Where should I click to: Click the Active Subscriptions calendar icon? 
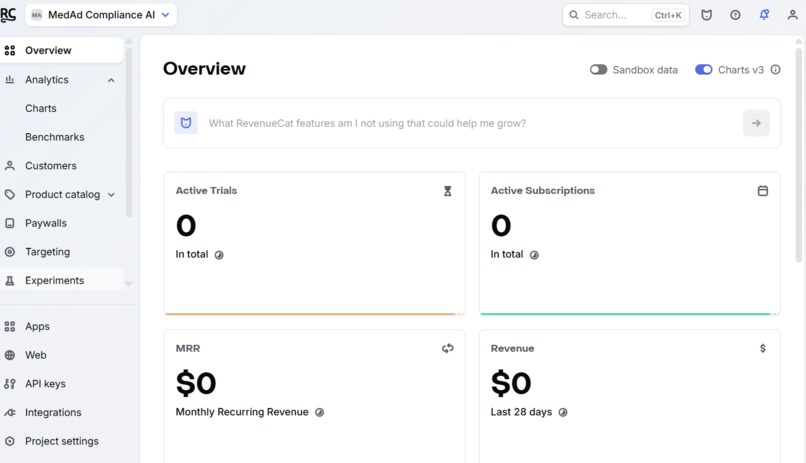[763, 191]
